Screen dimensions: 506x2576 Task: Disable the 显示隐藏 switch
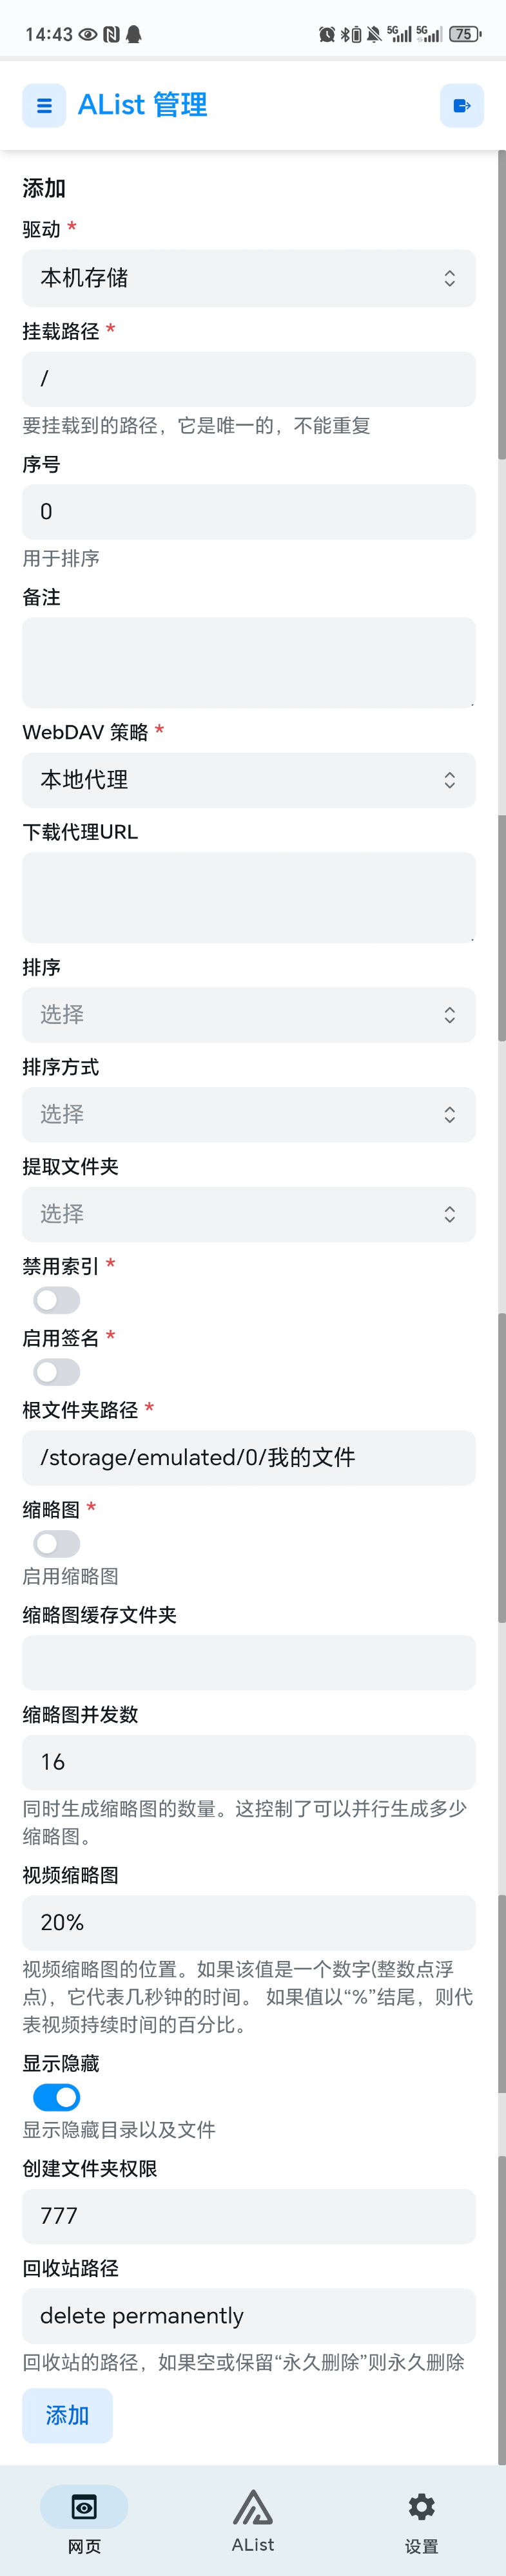(x=57, y=2097)
